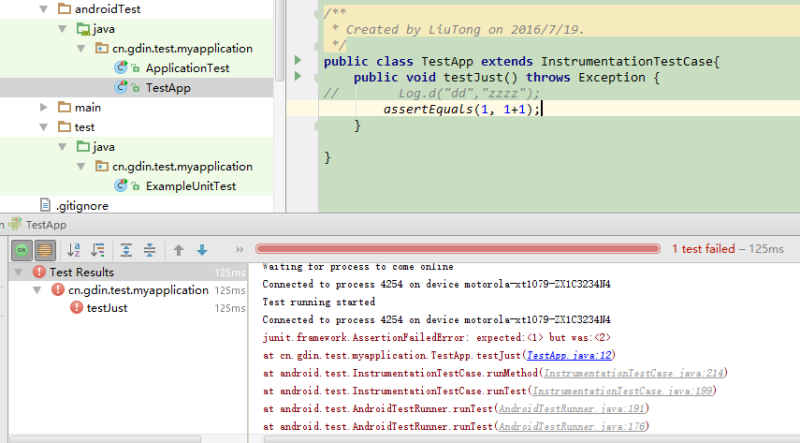Collapse the Test Results root node

point(18,273)
